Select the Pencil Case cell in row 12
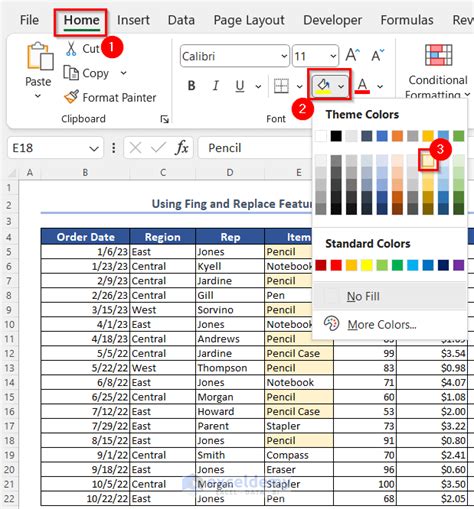Image resolution: width=474 pixels, height=509 pixels. tap(299, 353)
